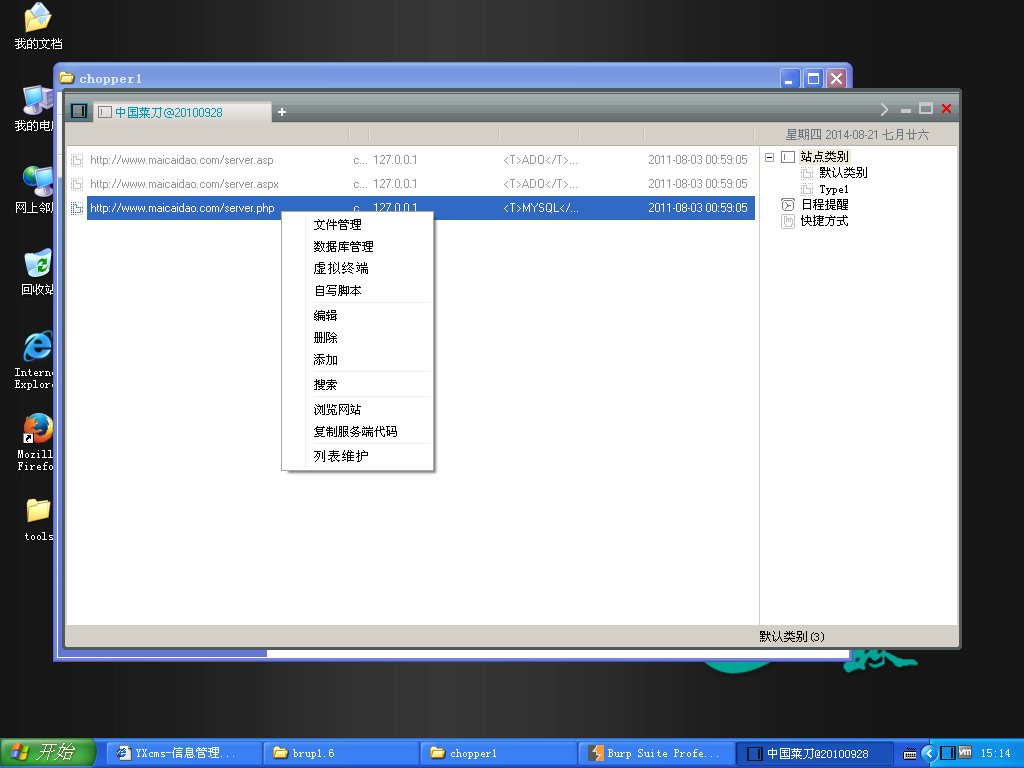
Task: Select 列表维护 menu item
Action: click(x=340, y=456)
